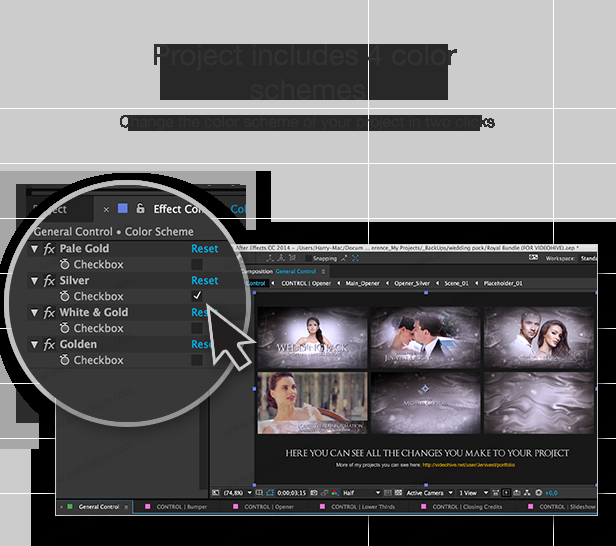Click the Pale Gold Checkbox stopwatch icon
This screenshot has width=616, height=546.
(65, 264)
